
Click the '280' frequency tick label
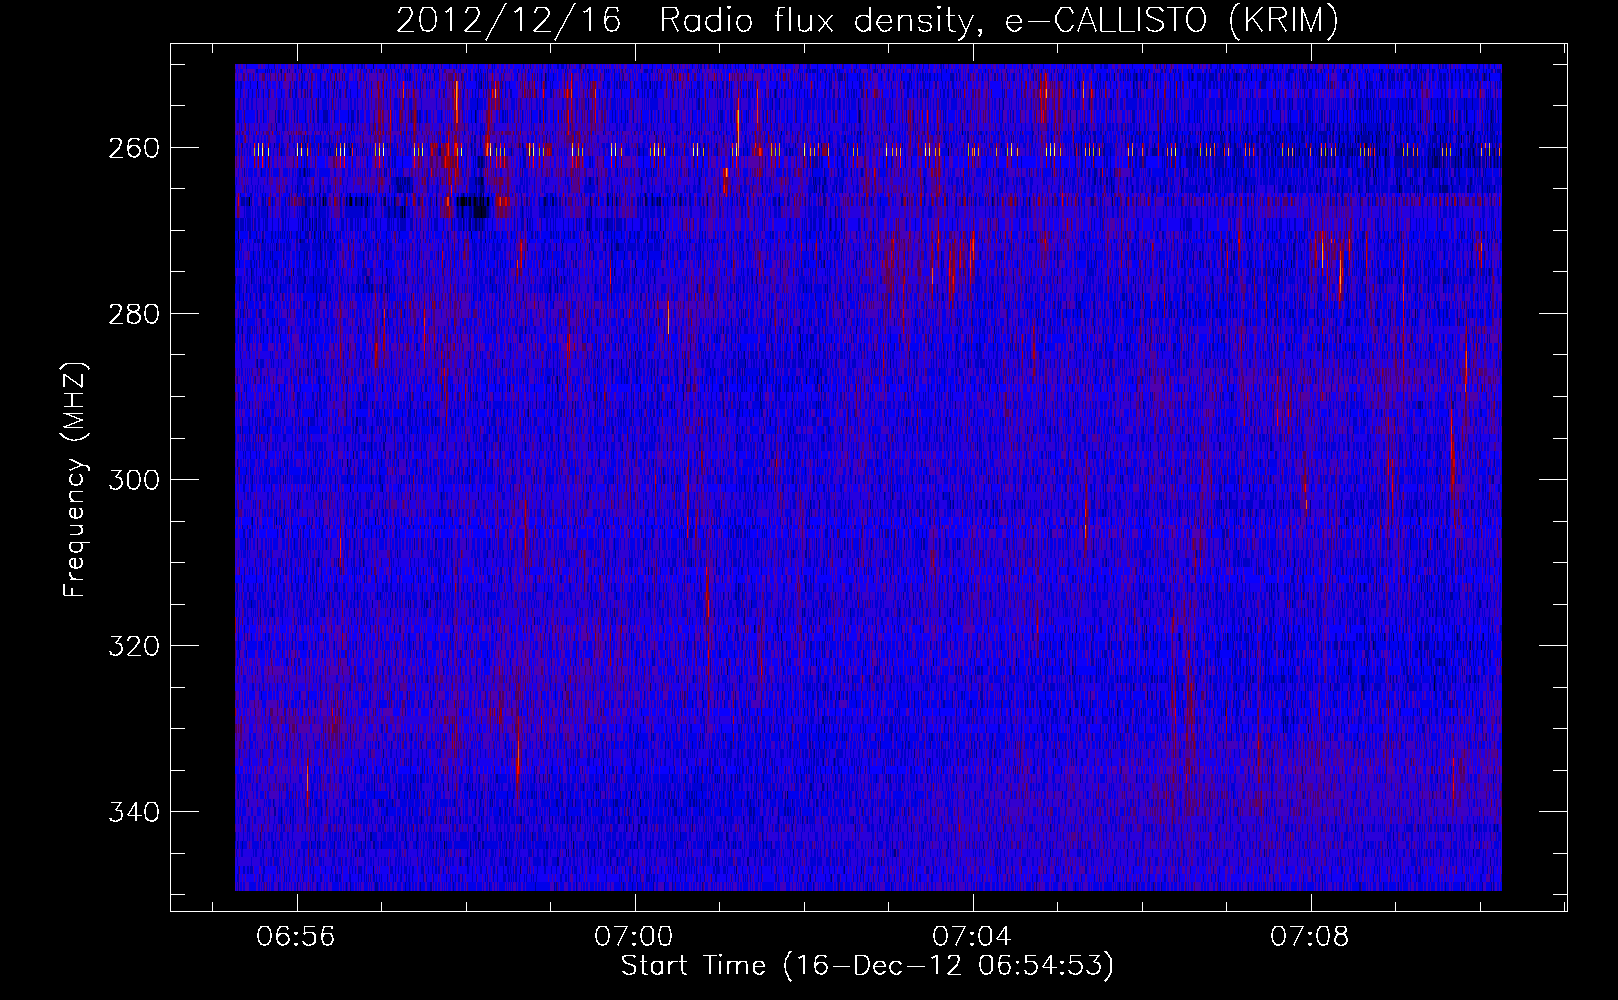[133, 314]
